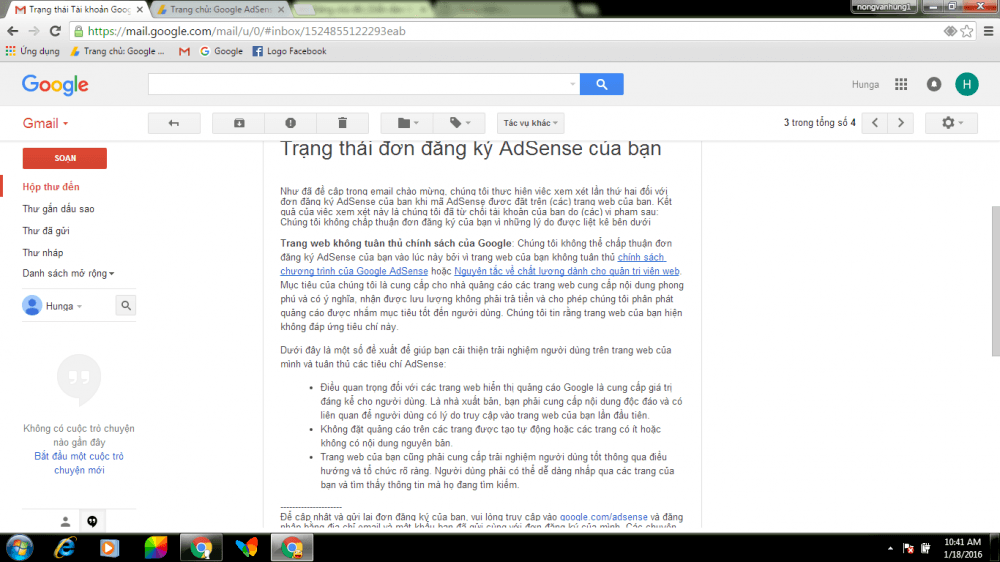
Task: Launch Internet Explorer from taskbar
Action: (65, 548)
